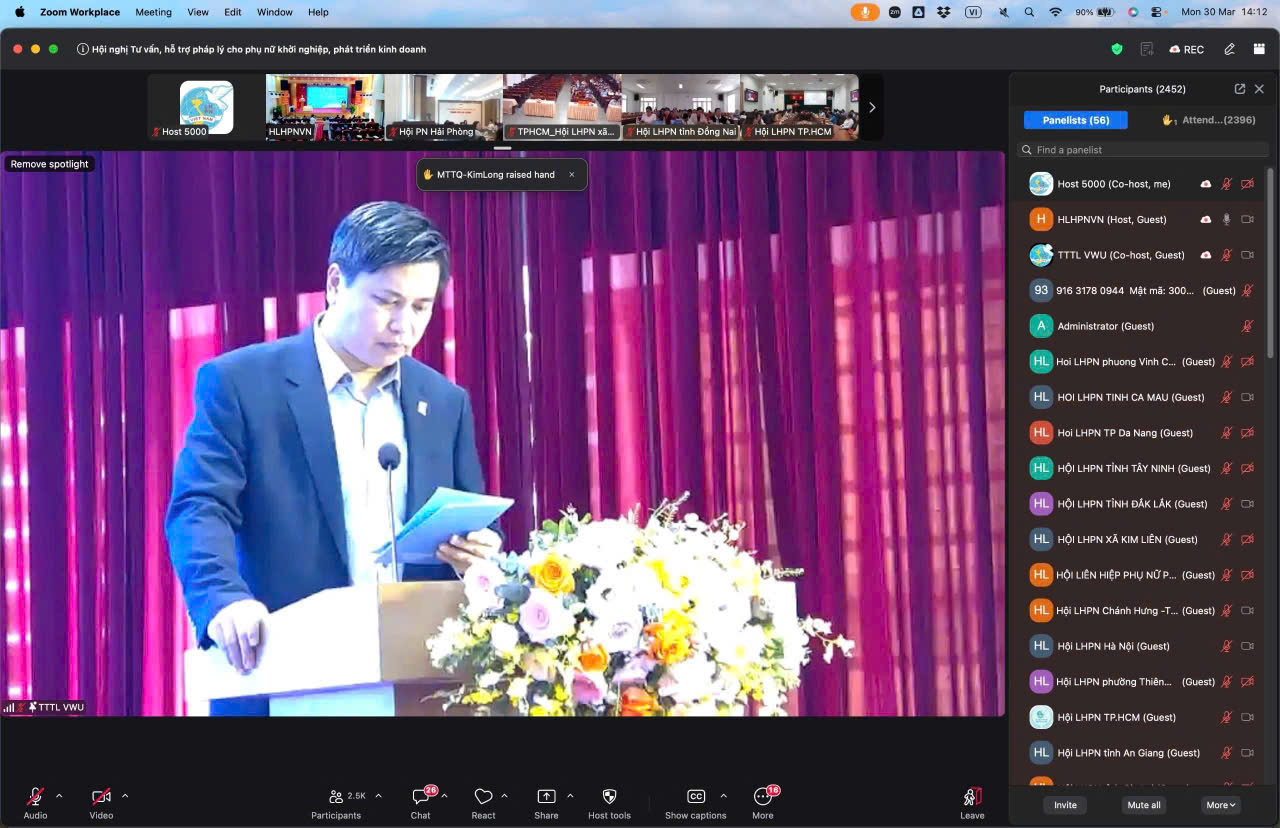Click the Remove spotlight button
This screenshot has height=828, width=1280.
(50, 164)
